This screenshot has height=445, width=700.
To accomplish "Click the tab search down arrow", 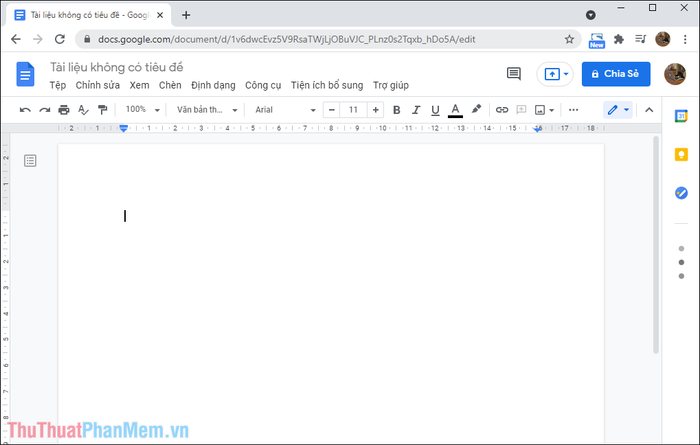I will point(591,15).
